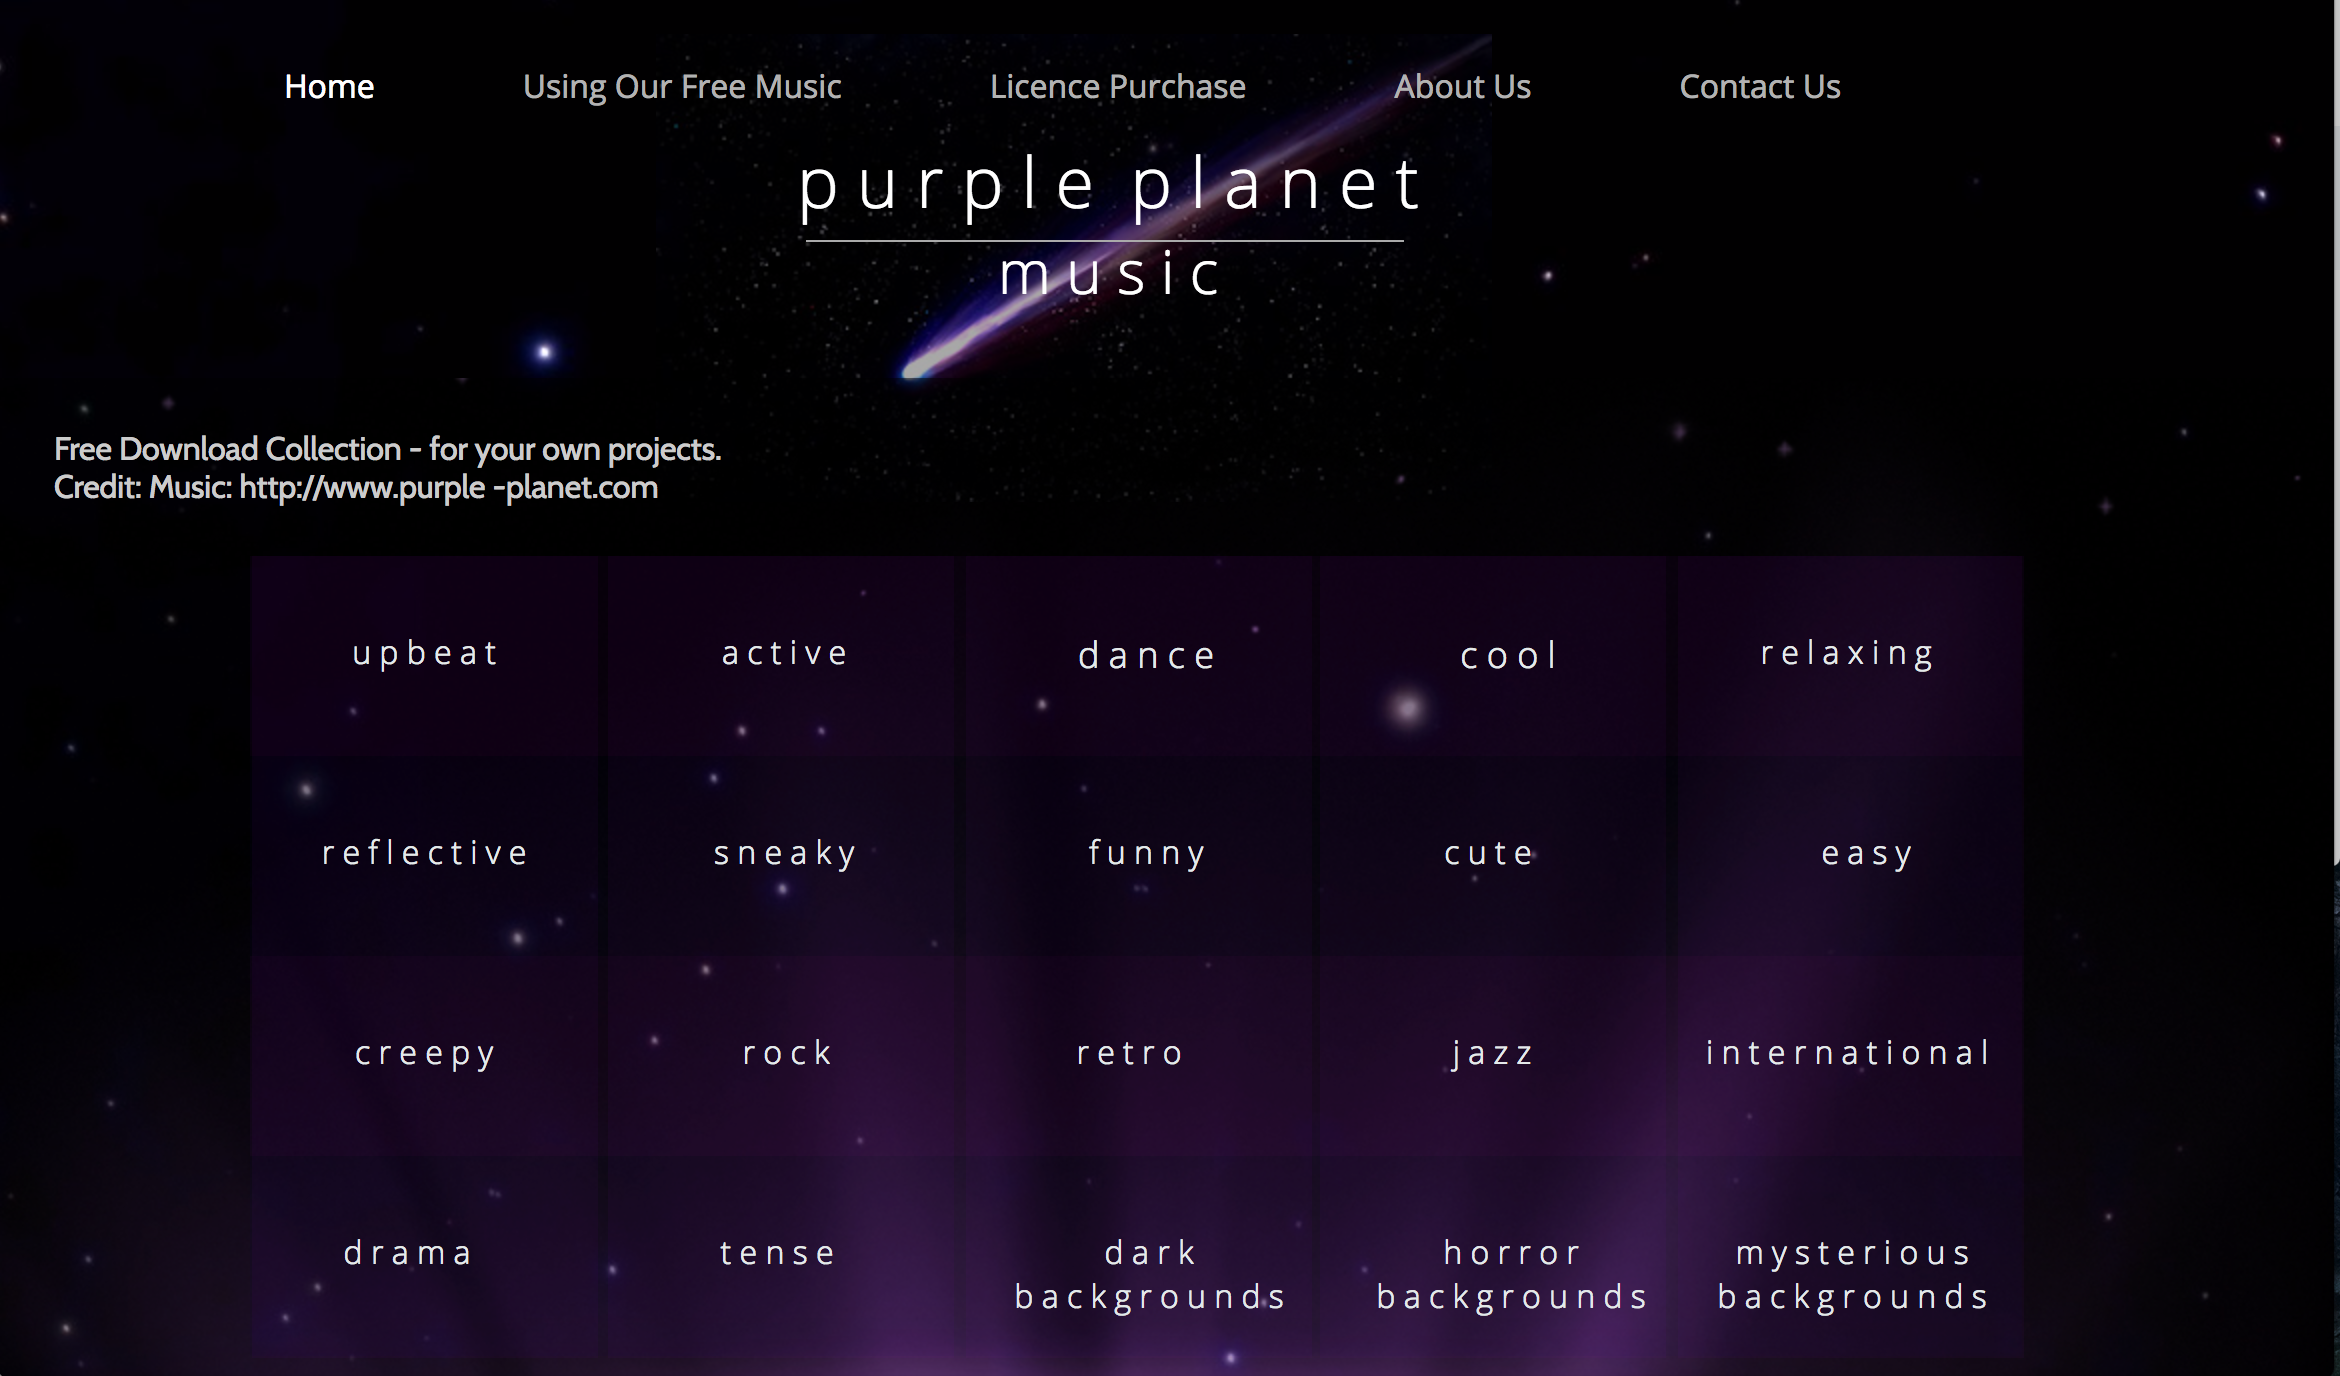2340x1376 pixels.
Task: Go to the Home page
Action: click(x=329, y=87)
